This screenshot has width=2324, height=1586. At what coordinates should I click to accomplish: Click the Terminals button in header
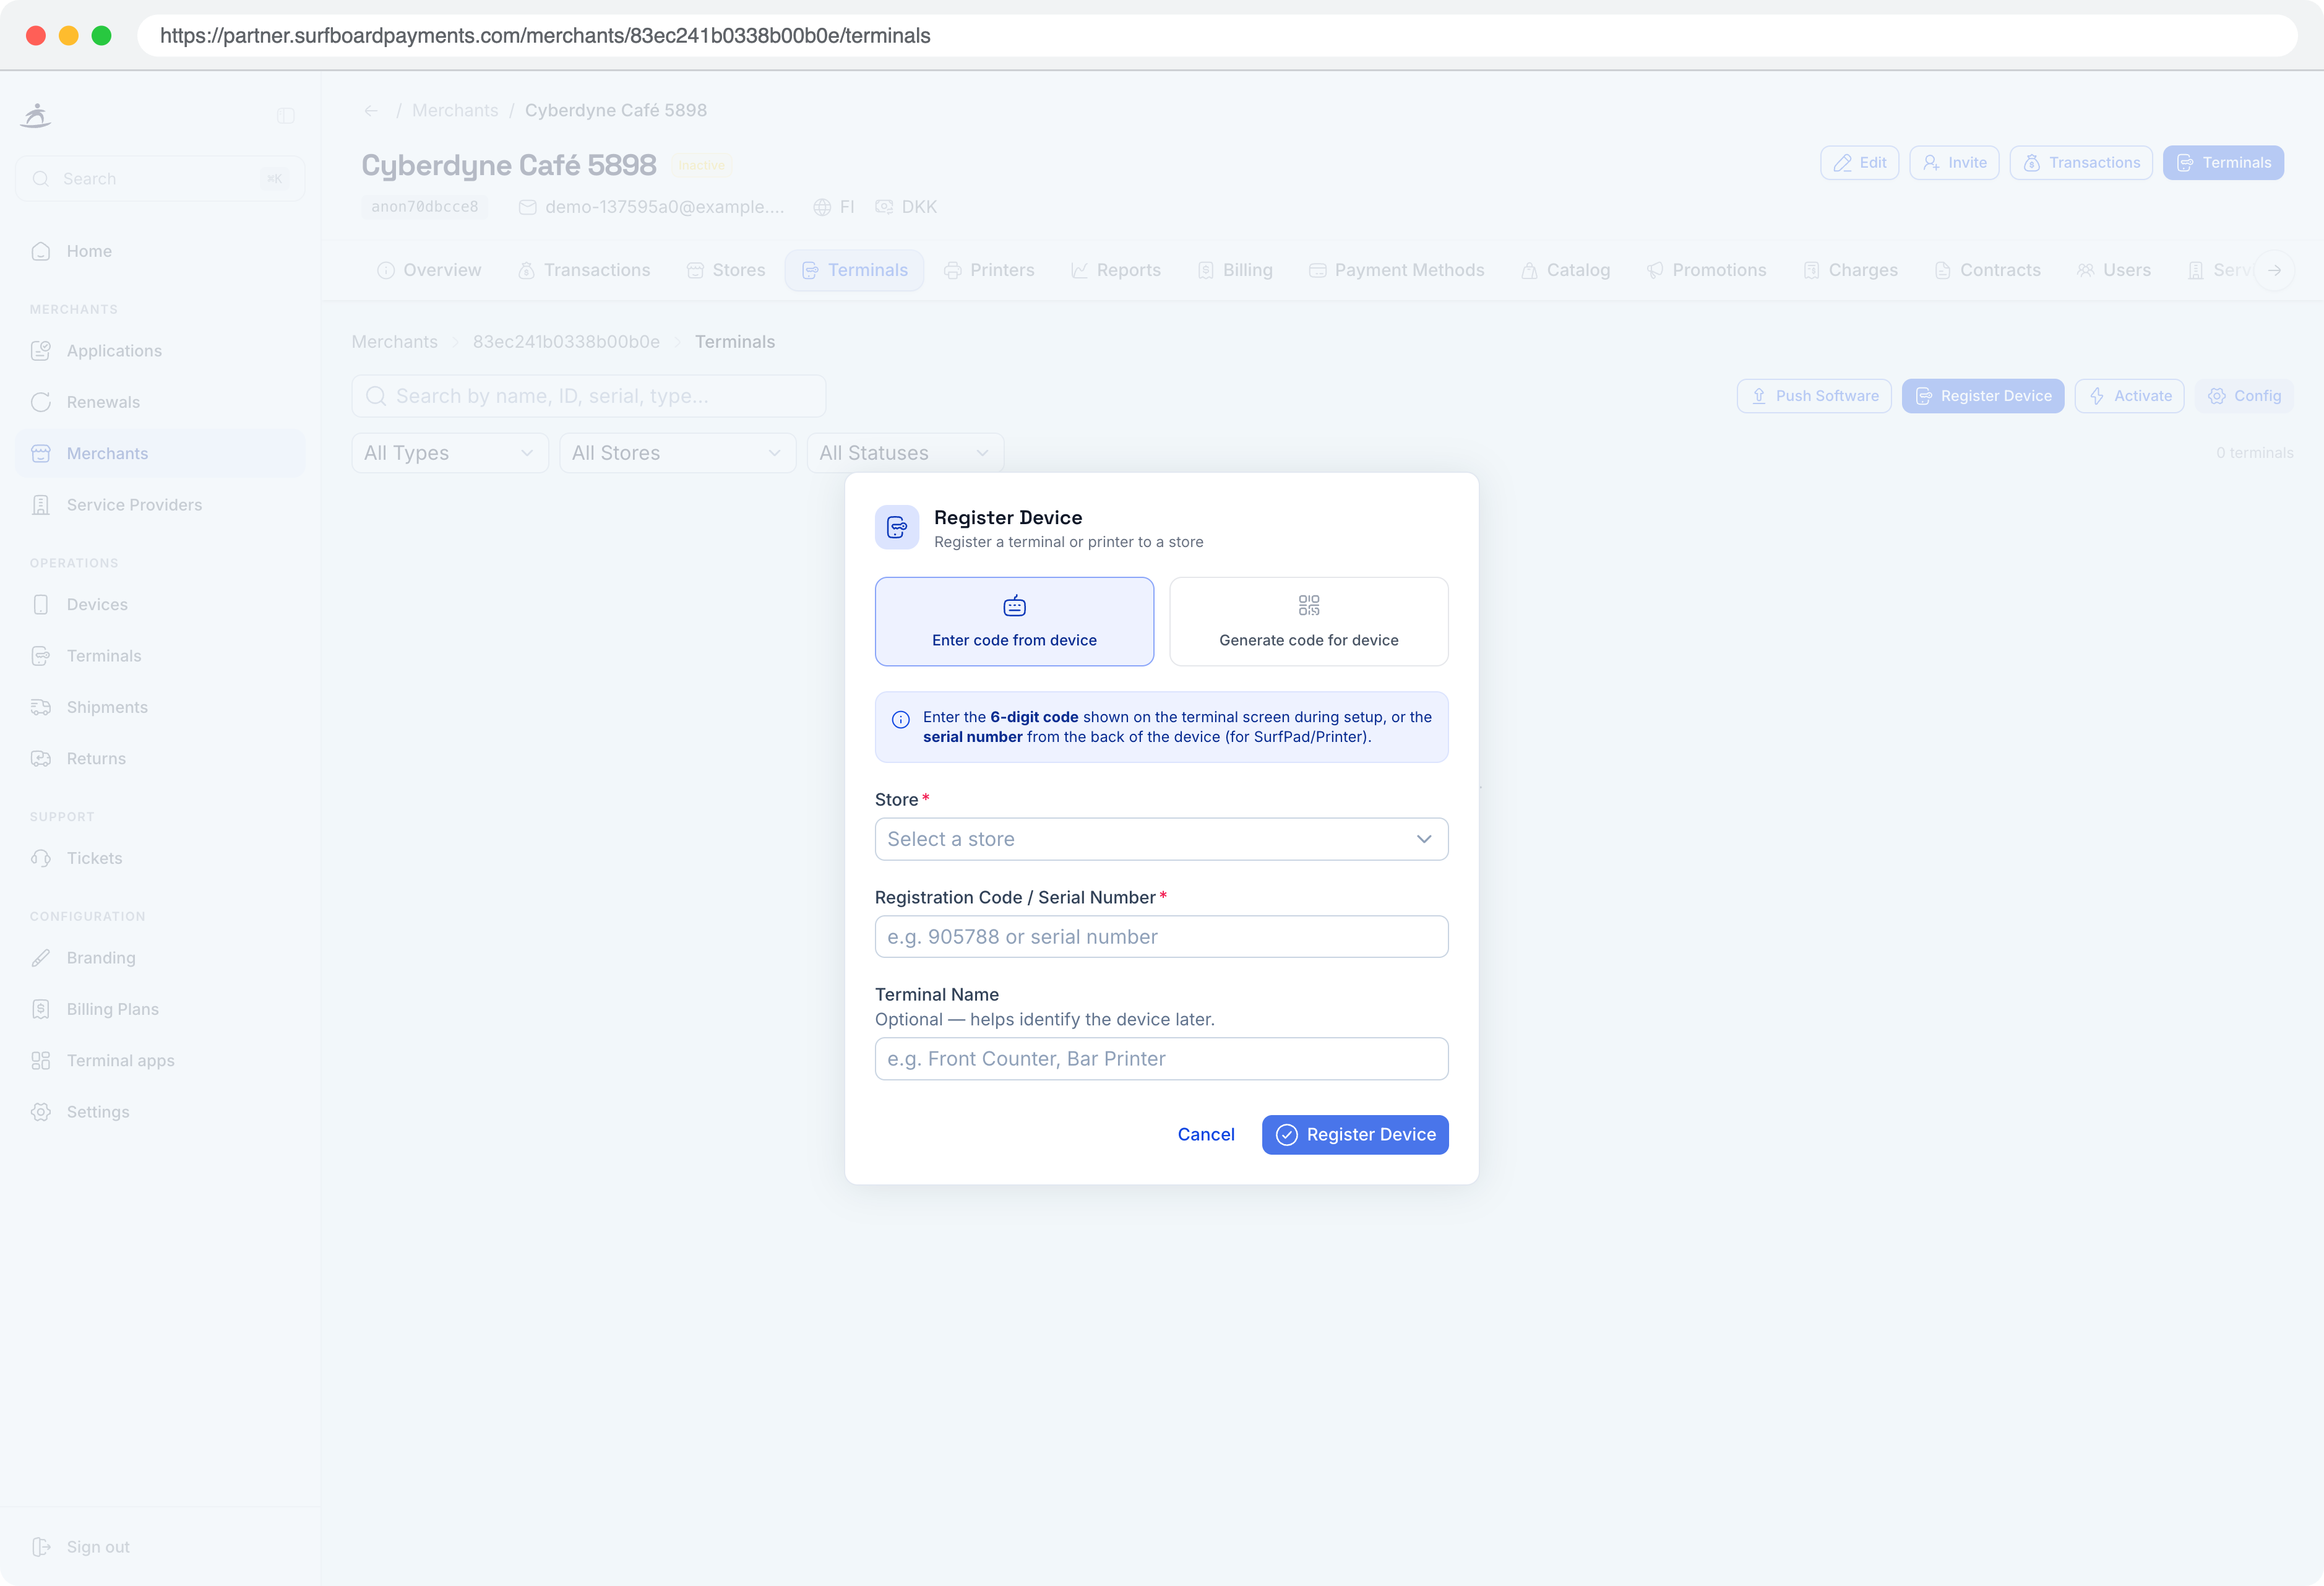point(2223,163)
